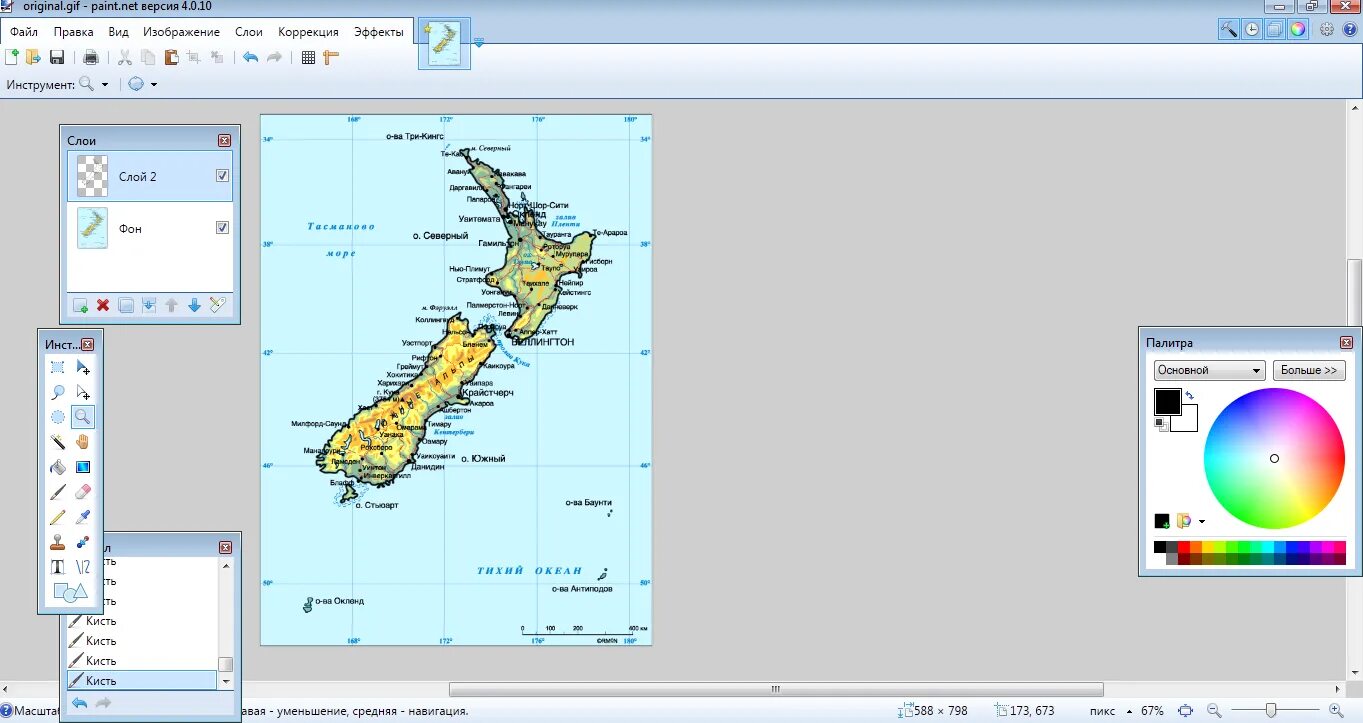Toggle Layers window icon in top right
The image size is (1363, 723).
[1275, 29]
